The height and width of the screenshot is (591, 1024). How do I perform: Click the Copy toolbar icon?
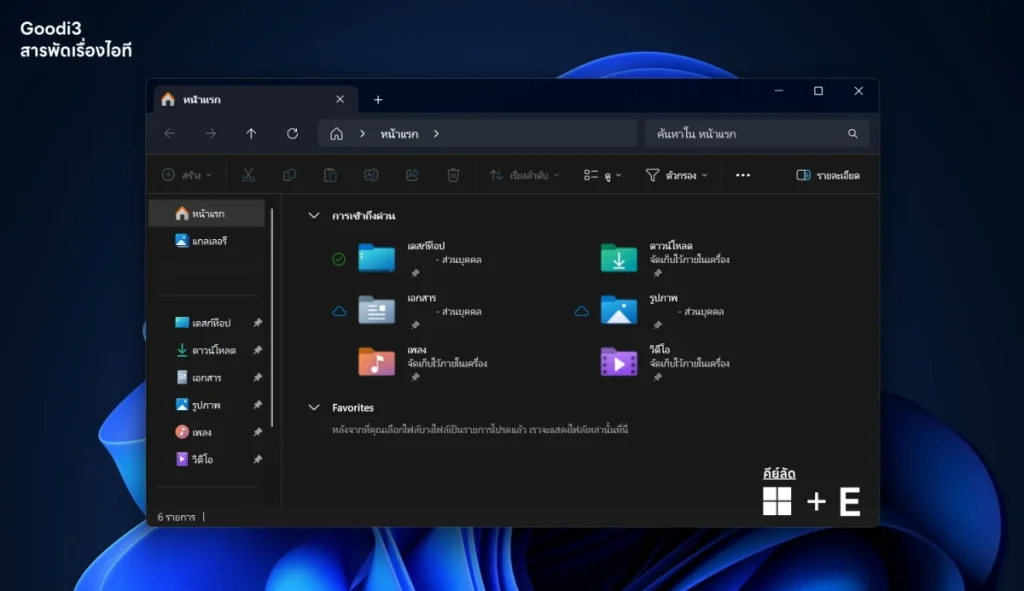pyautogui.click(x=289, y=175)
